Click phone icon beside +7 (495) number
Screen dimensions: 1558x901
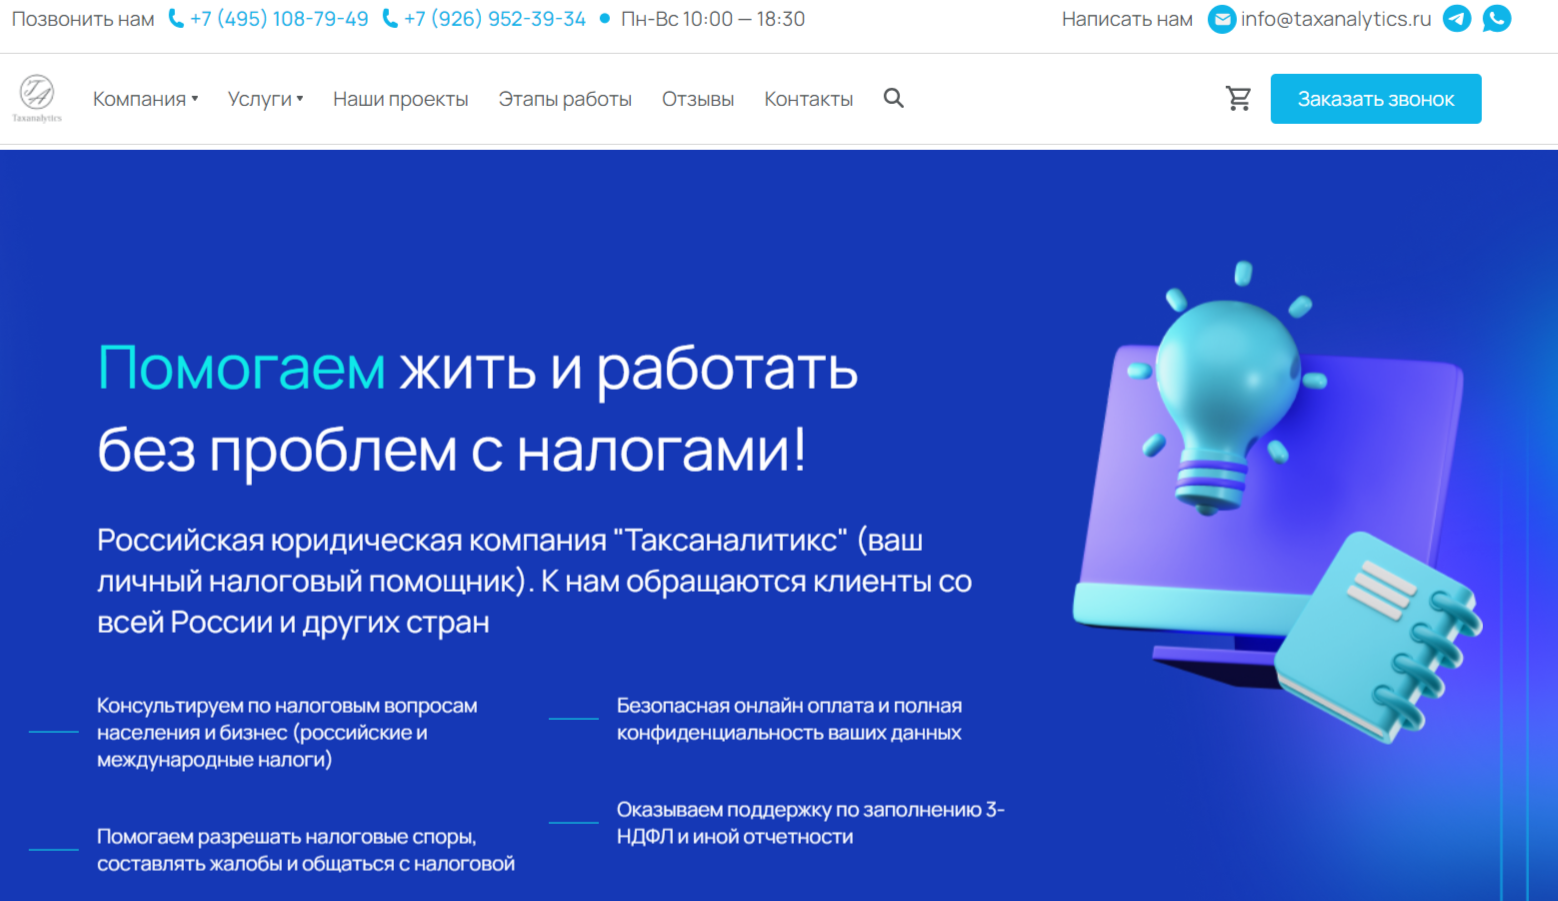(176, 19)
